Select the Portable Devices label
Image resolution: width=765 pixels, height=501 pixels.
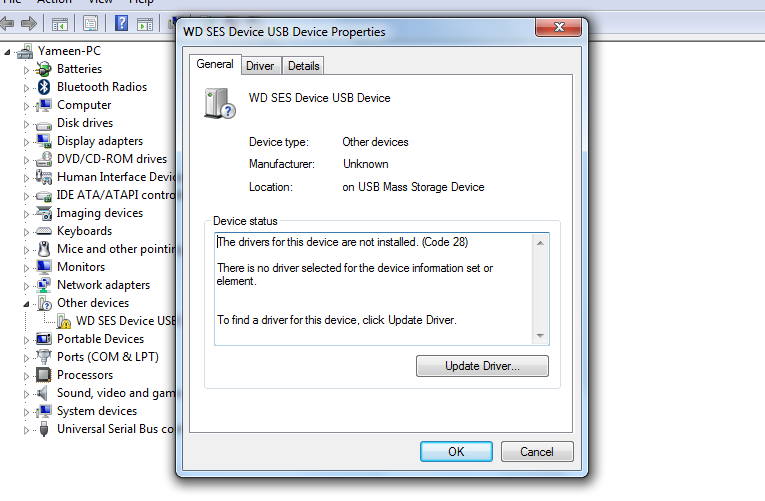pos(101,339)
